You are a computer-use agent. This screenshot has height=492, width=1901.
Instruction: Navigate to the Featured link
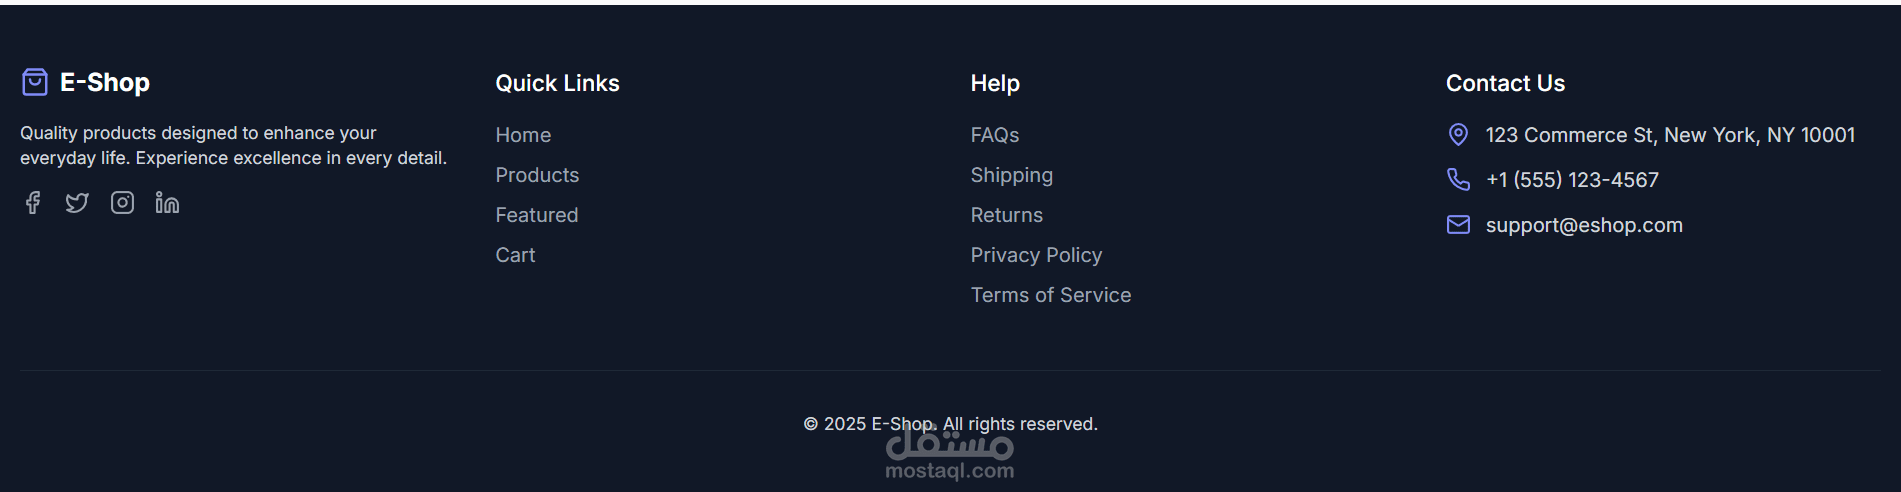tap(536, 215)
